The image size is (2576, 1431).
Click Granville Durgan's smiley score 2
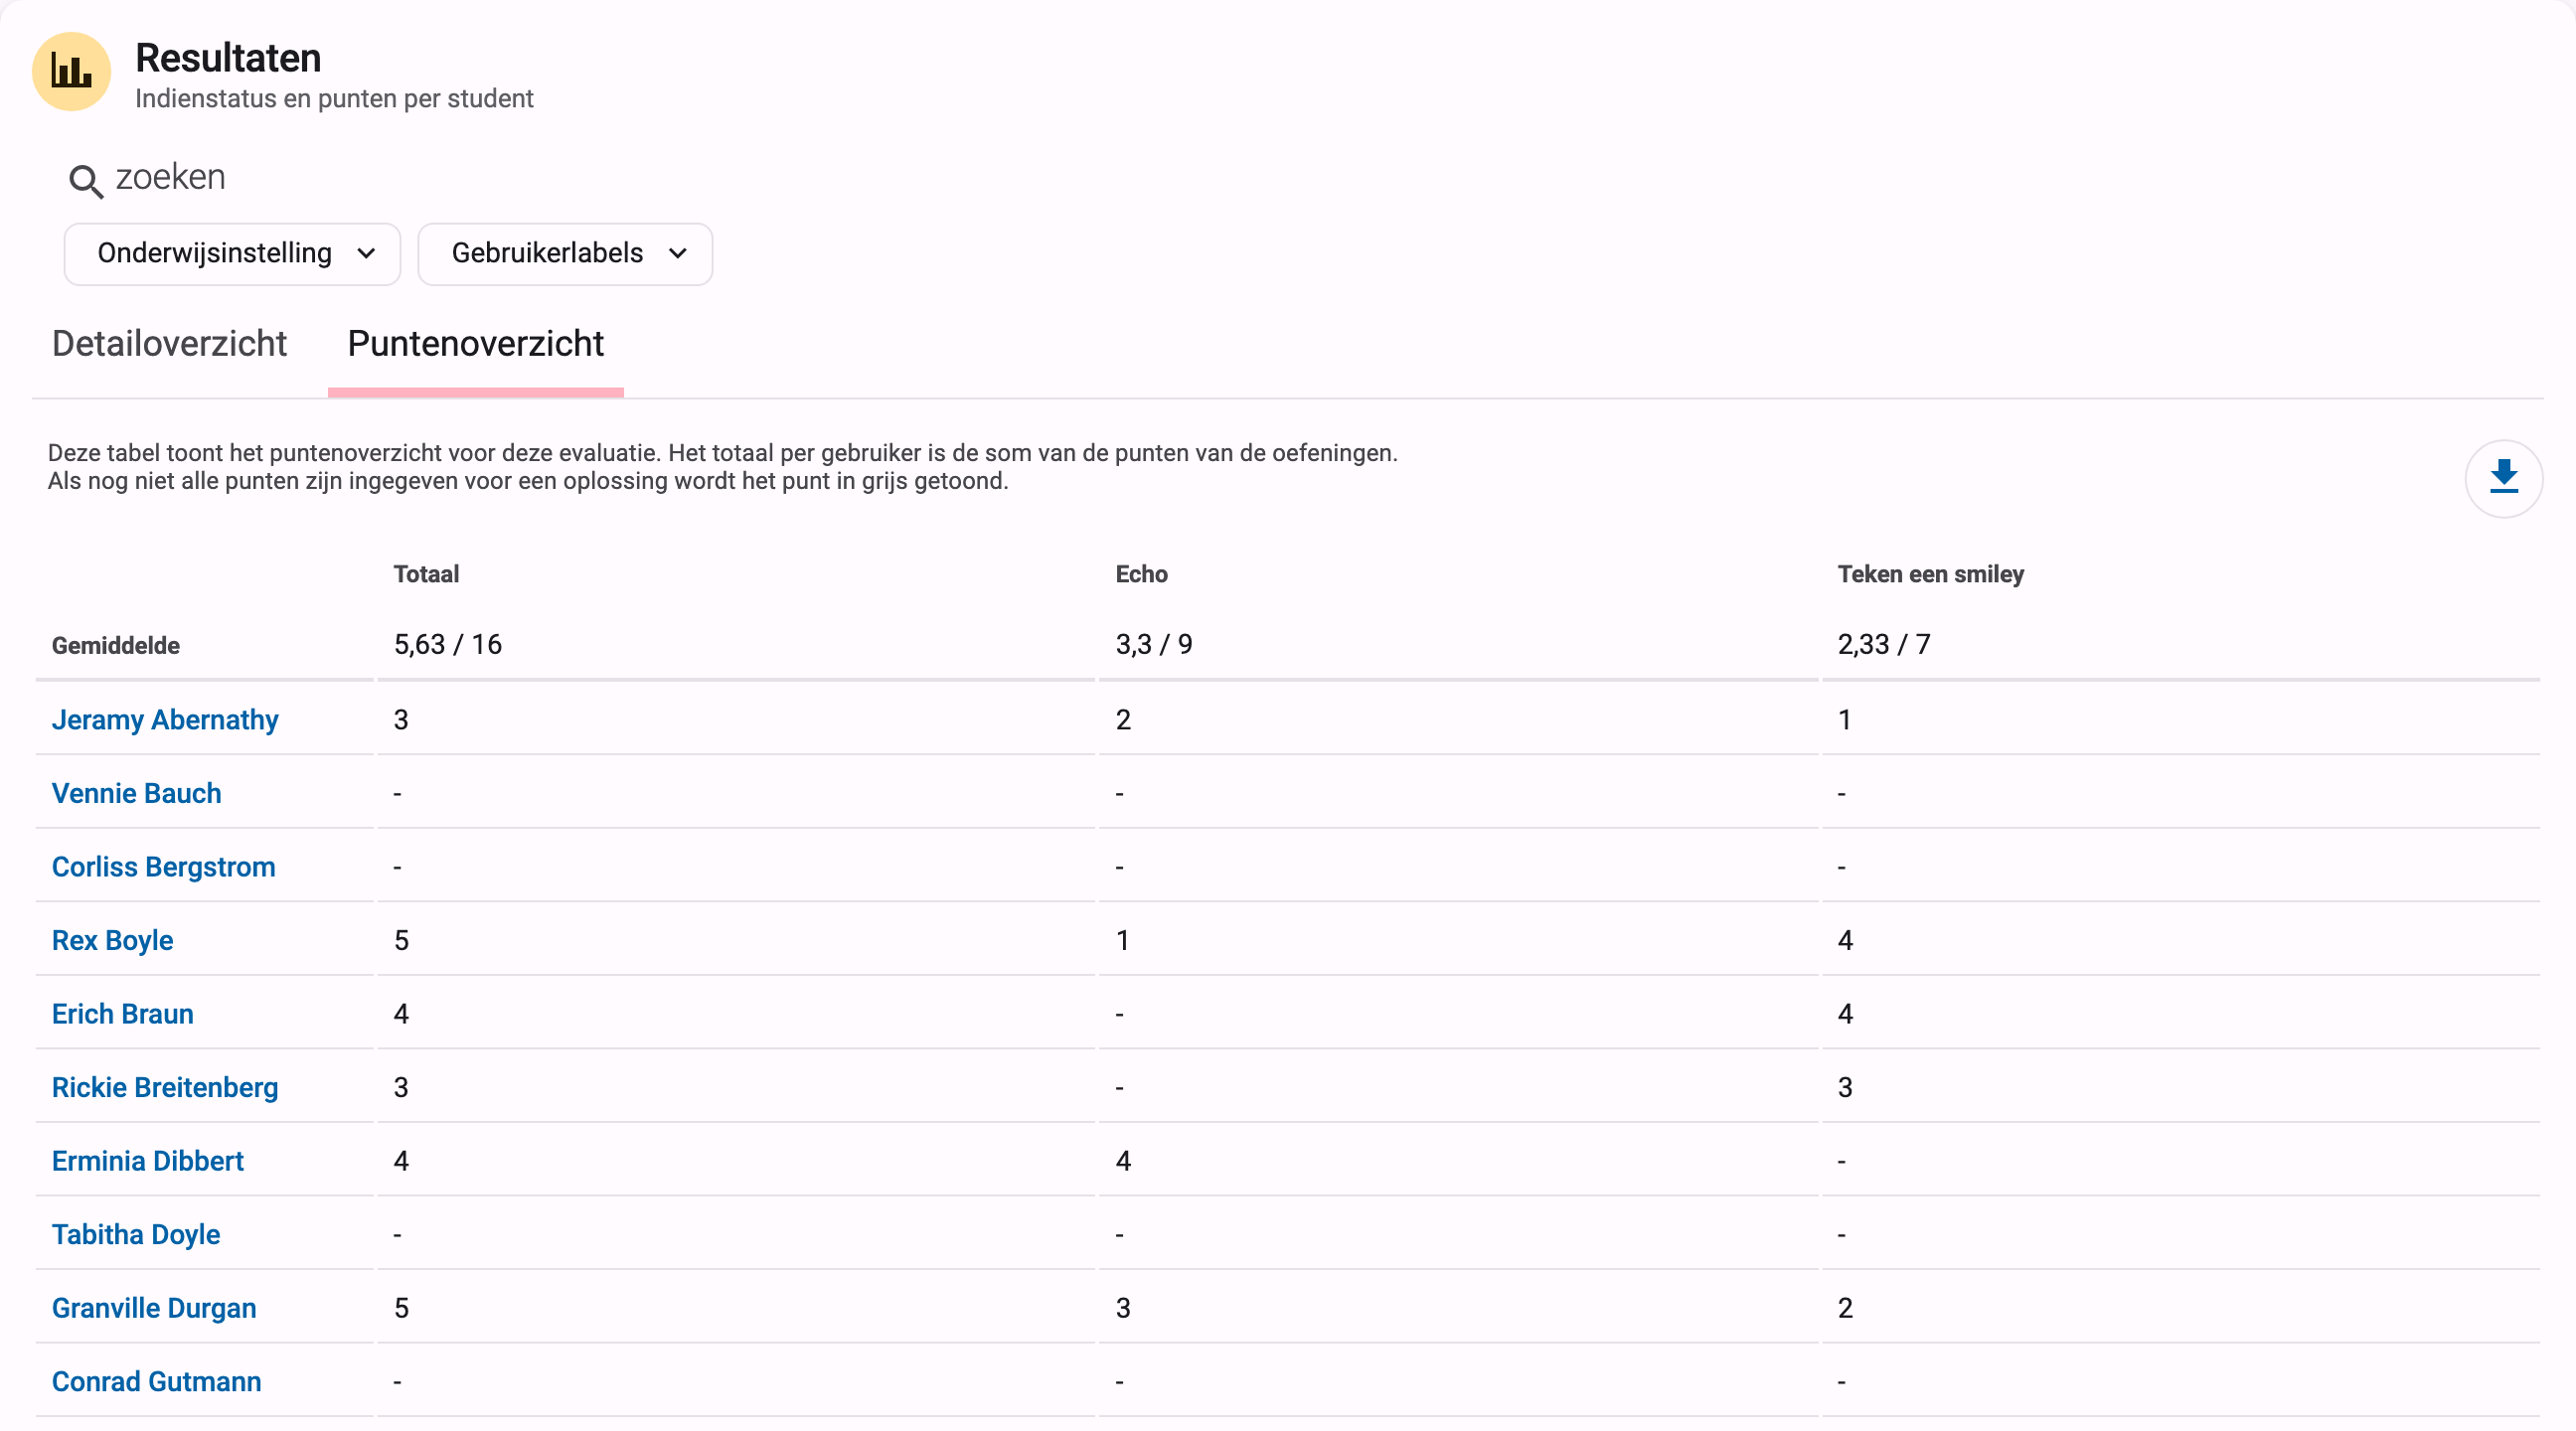[x=1845, y=1309]
